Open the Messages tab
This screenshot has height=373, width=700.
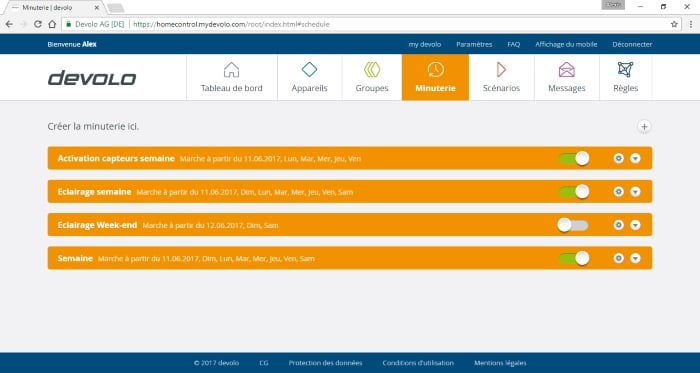567,77
